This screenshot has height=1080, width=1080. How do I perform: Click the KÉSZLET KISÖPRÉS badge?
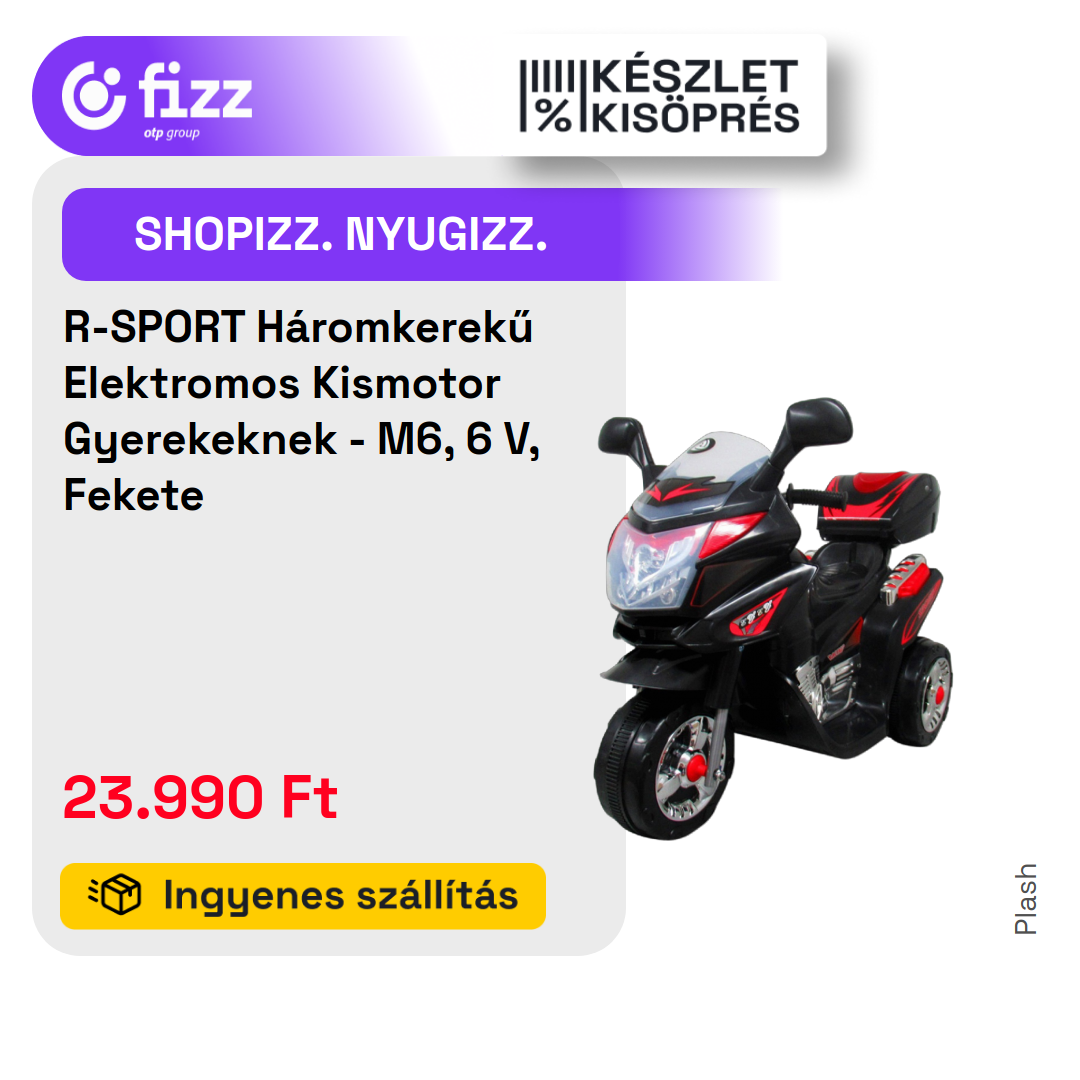coord(660,96)
